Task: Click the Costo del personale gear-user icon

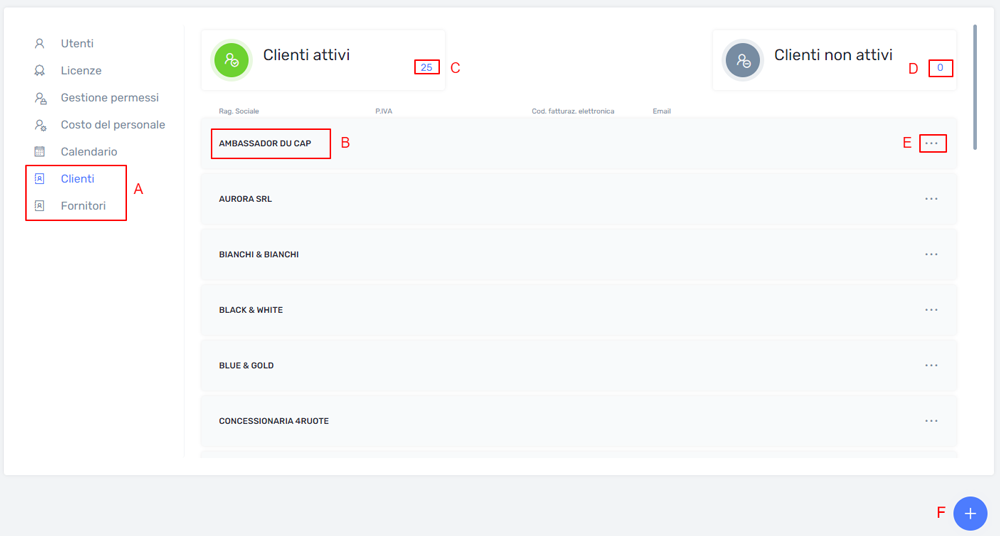Action: [x=40, y=125]
